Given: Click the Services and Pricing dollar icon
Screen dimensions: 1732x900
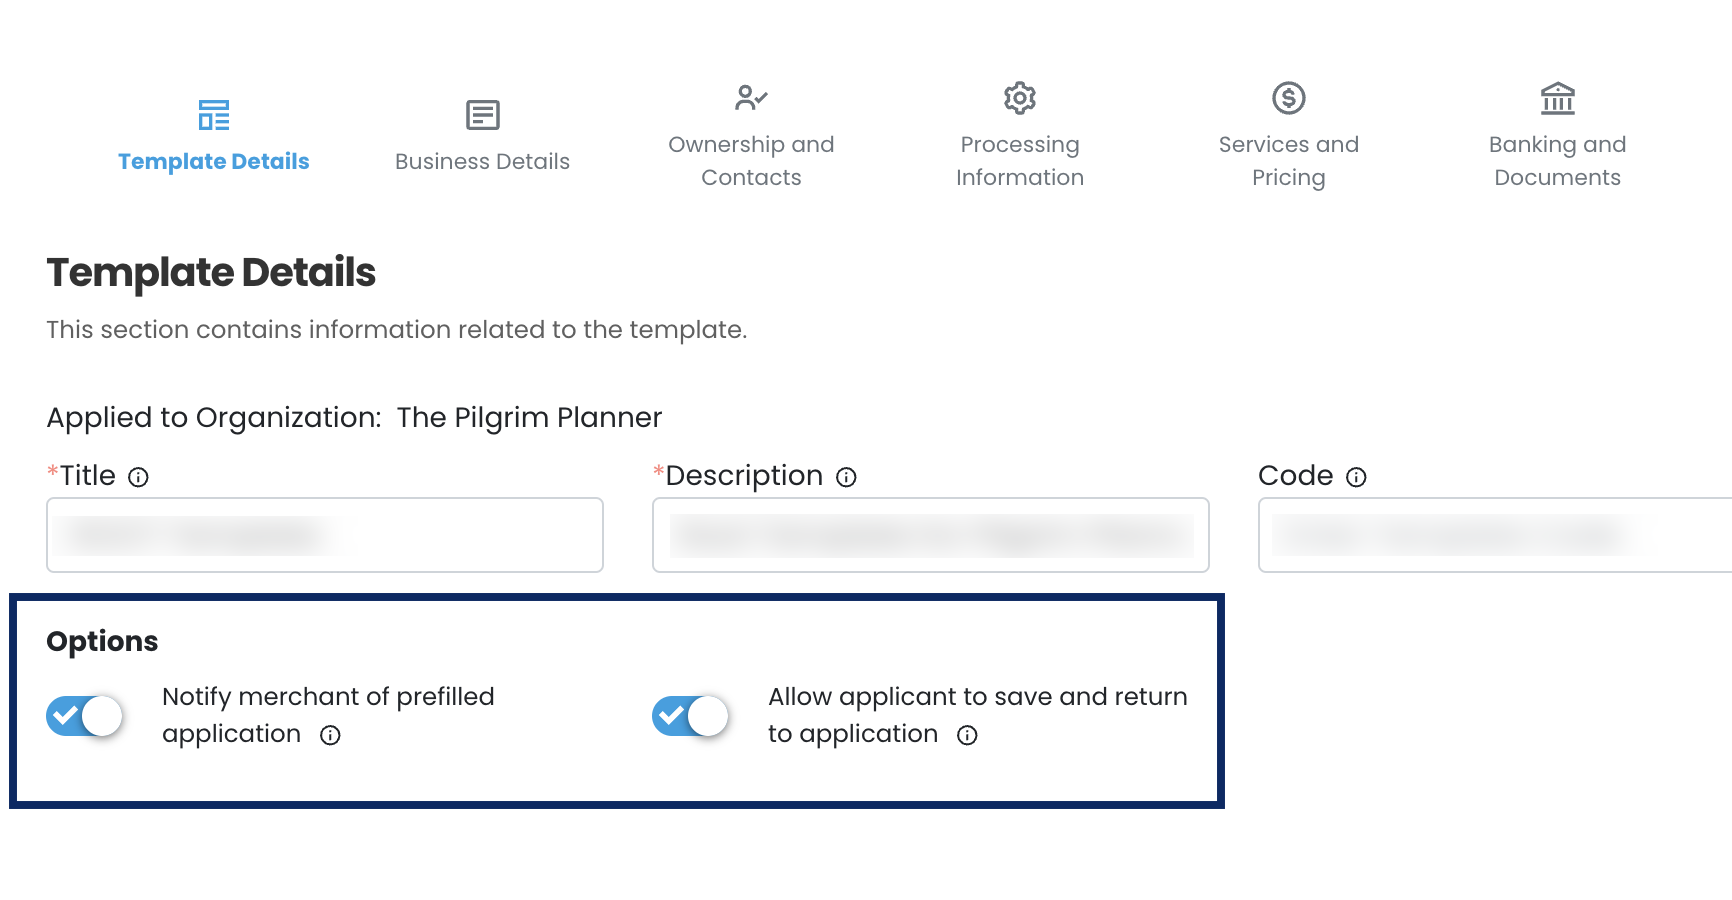Looking at the screenshot, I should coord(1289,96).
